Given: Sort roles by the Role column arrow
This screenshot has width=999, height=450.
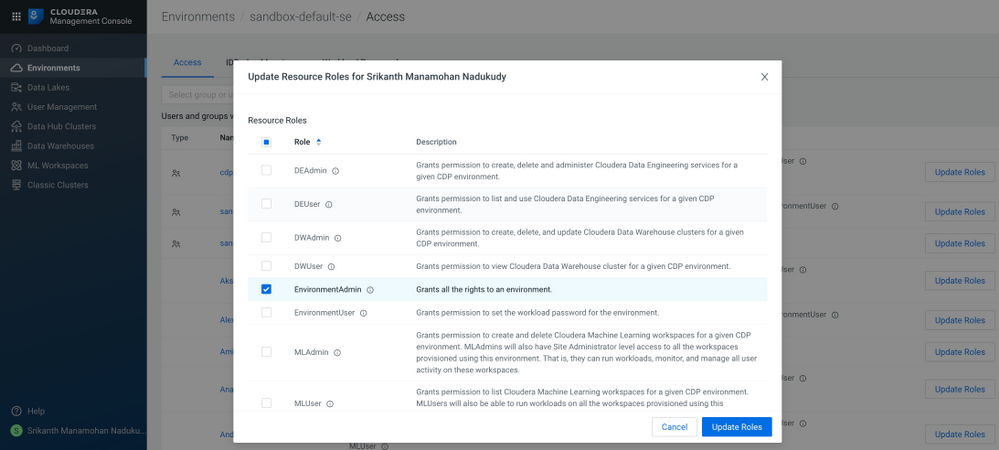Looking at the screenshot, I should tap(319, 142).
